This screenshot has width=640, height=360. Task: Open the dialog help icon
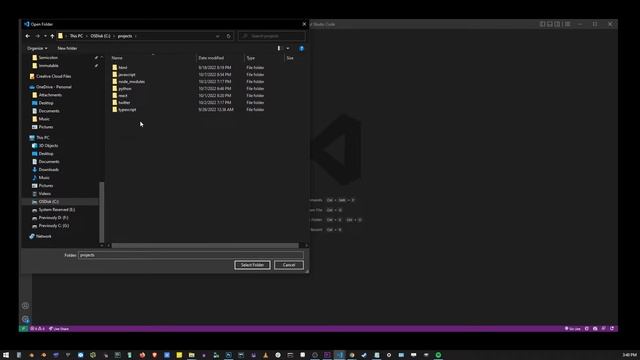pyautogui.click(x=302, y=48)
